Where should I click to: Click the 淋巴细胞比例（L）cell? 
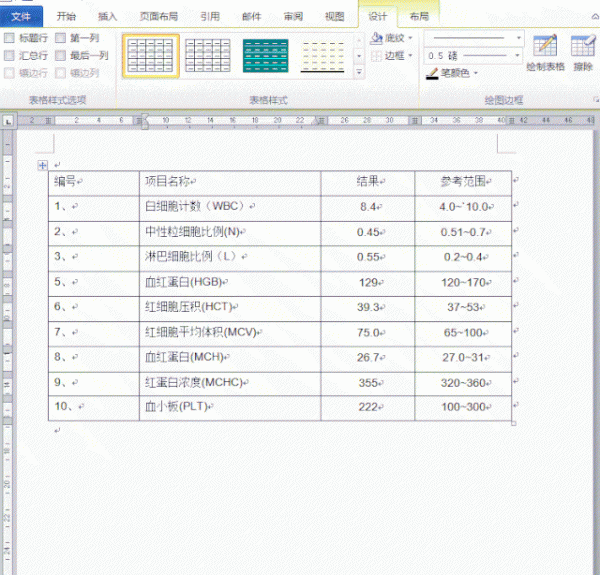coord(230,259)
